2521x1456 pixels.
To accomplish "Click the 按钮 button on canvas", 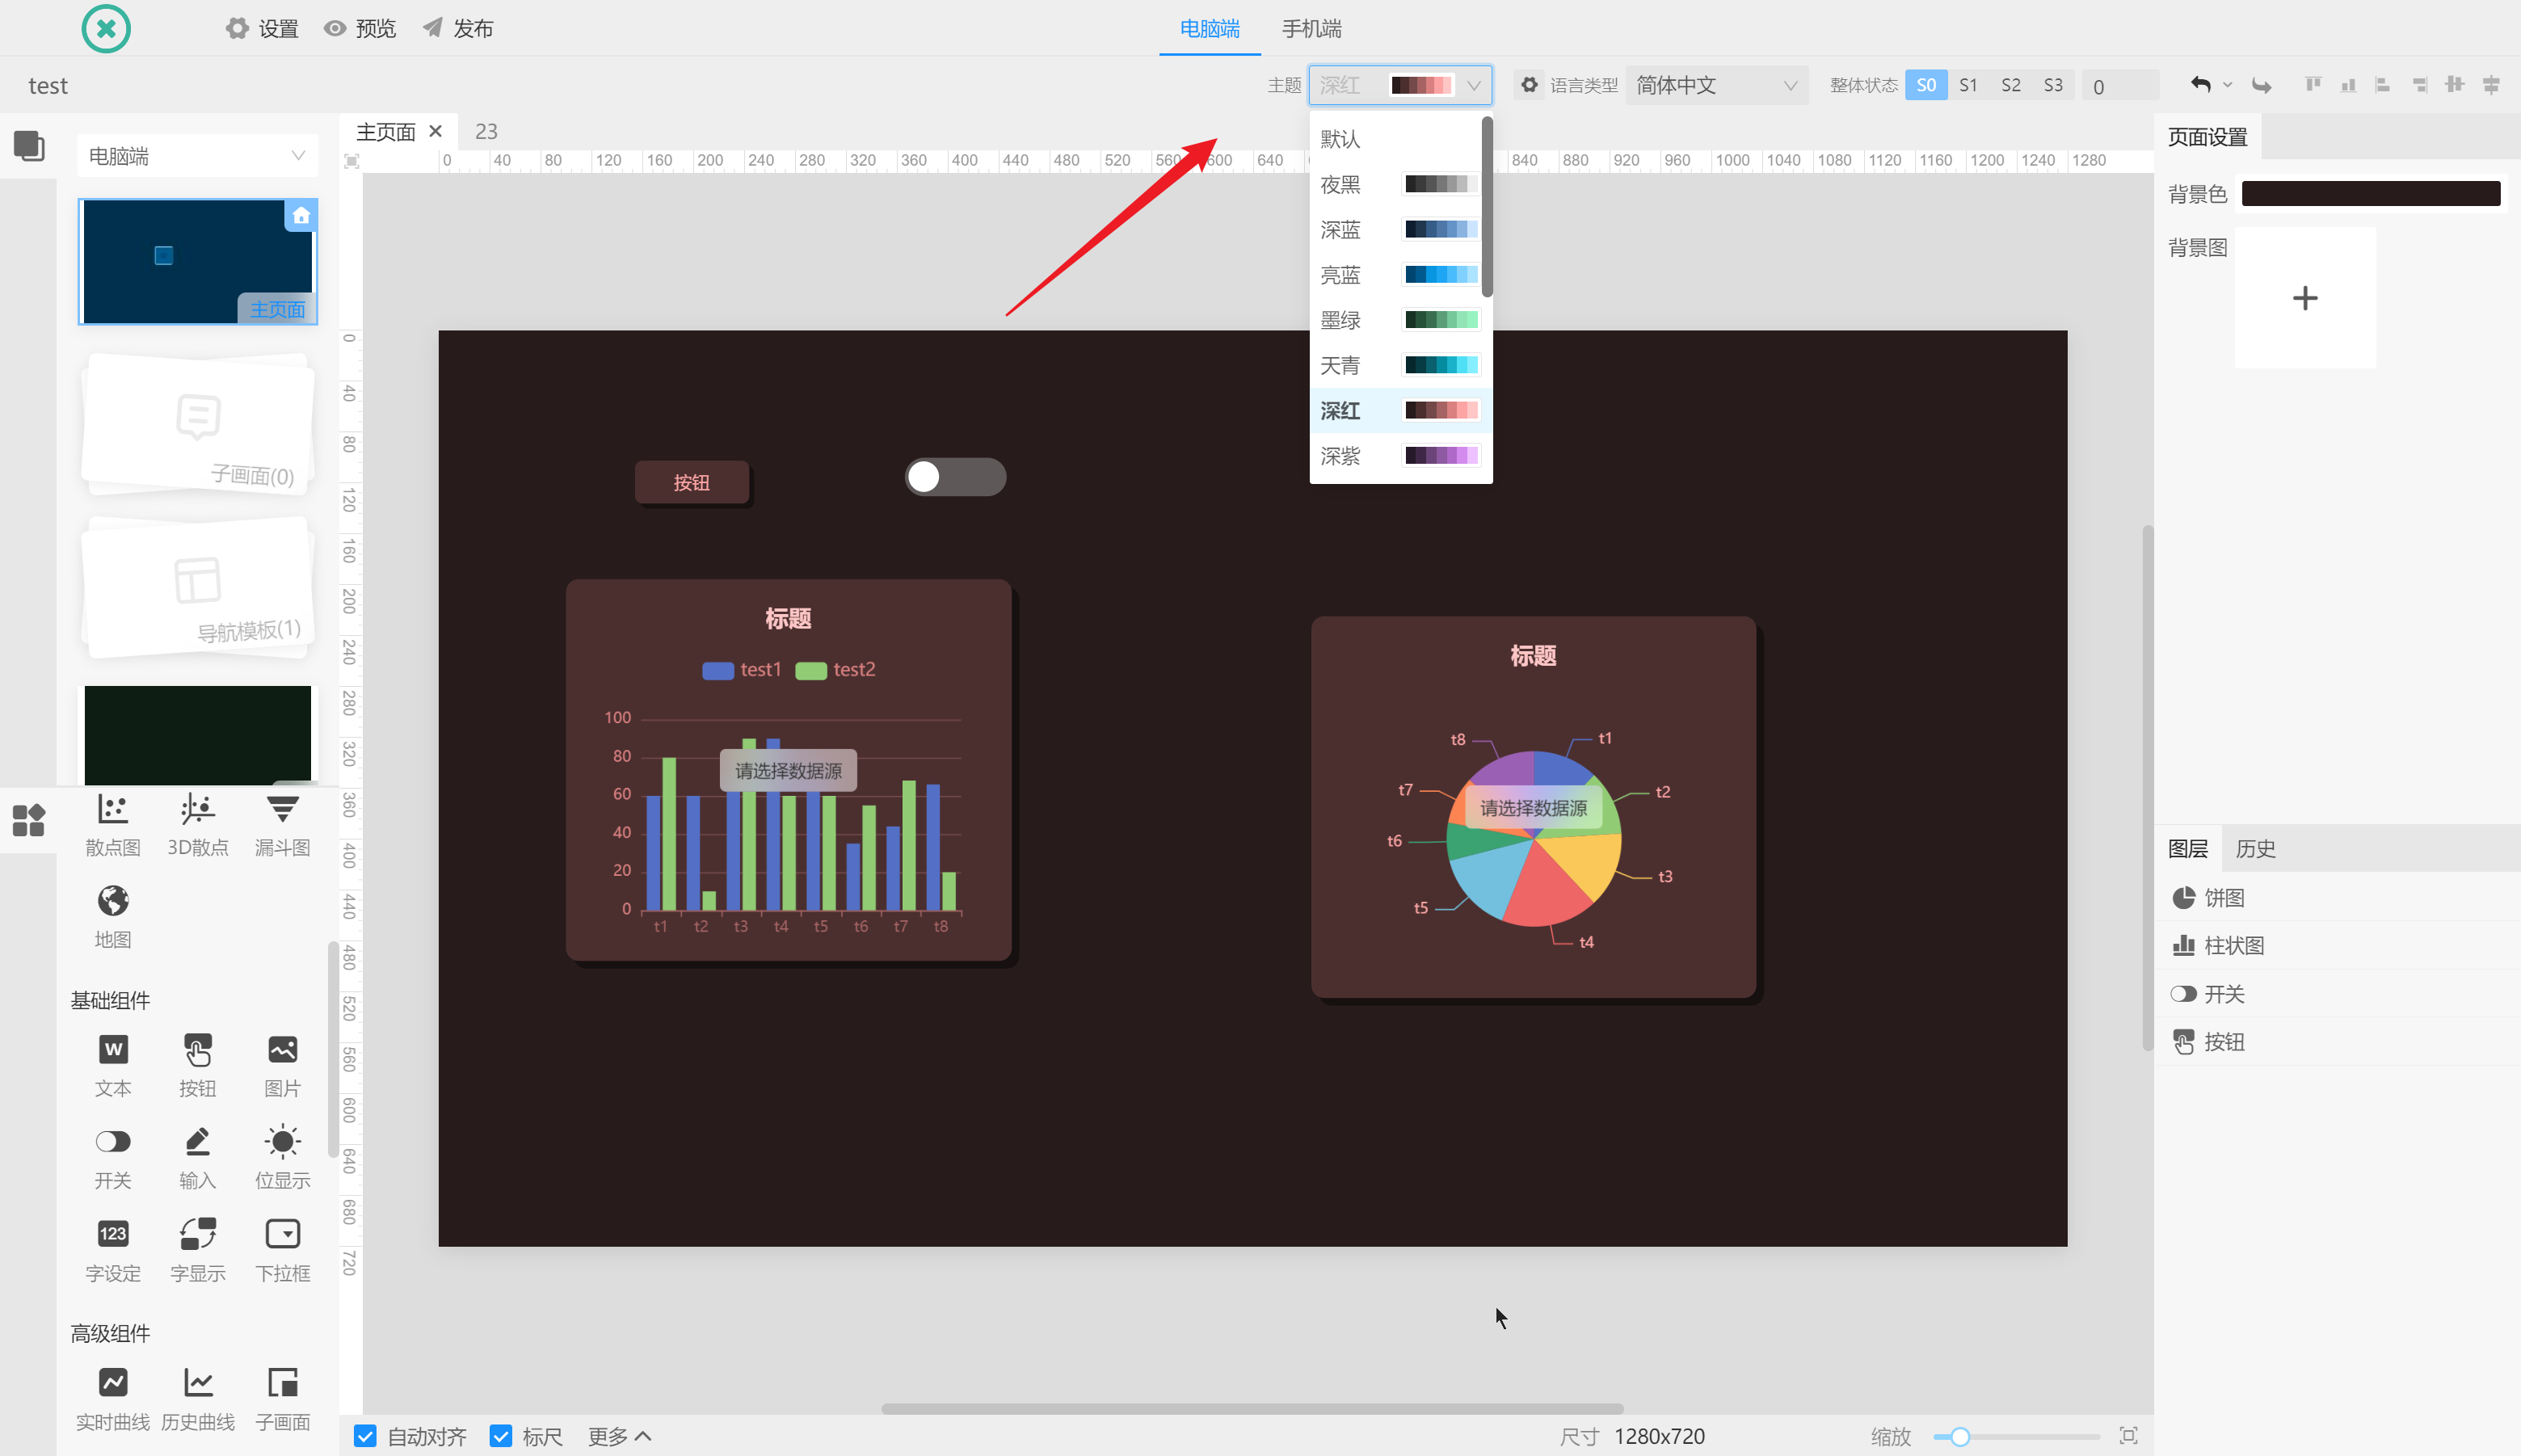I will click(691, 482).
